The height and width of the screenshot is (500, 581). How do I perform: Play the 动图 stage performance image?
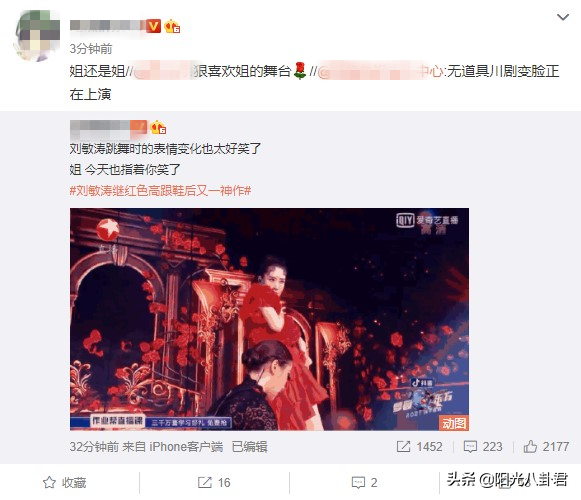[x=269, y=319]
